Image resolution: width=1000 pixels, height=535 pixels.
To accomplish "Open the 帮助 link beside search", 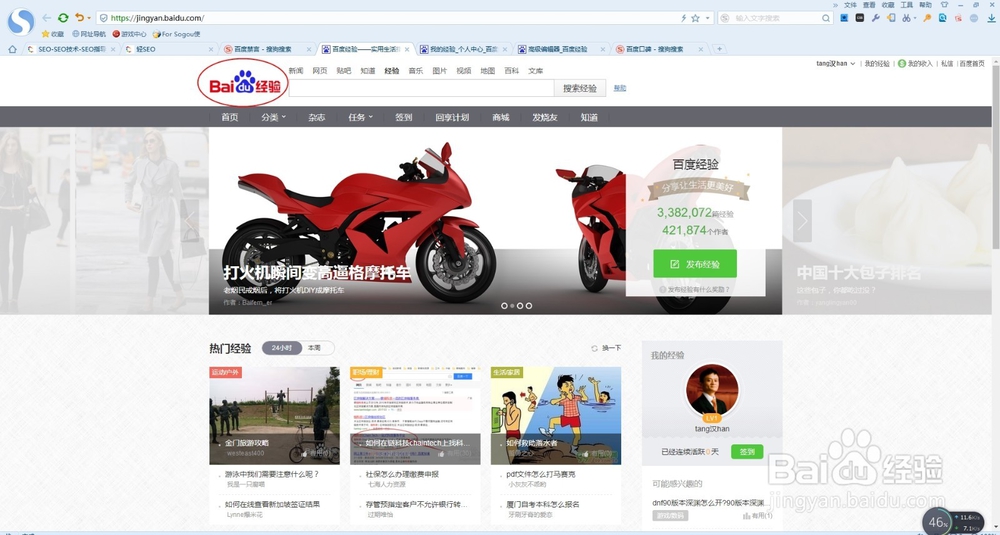I will [x=620, y=88].
